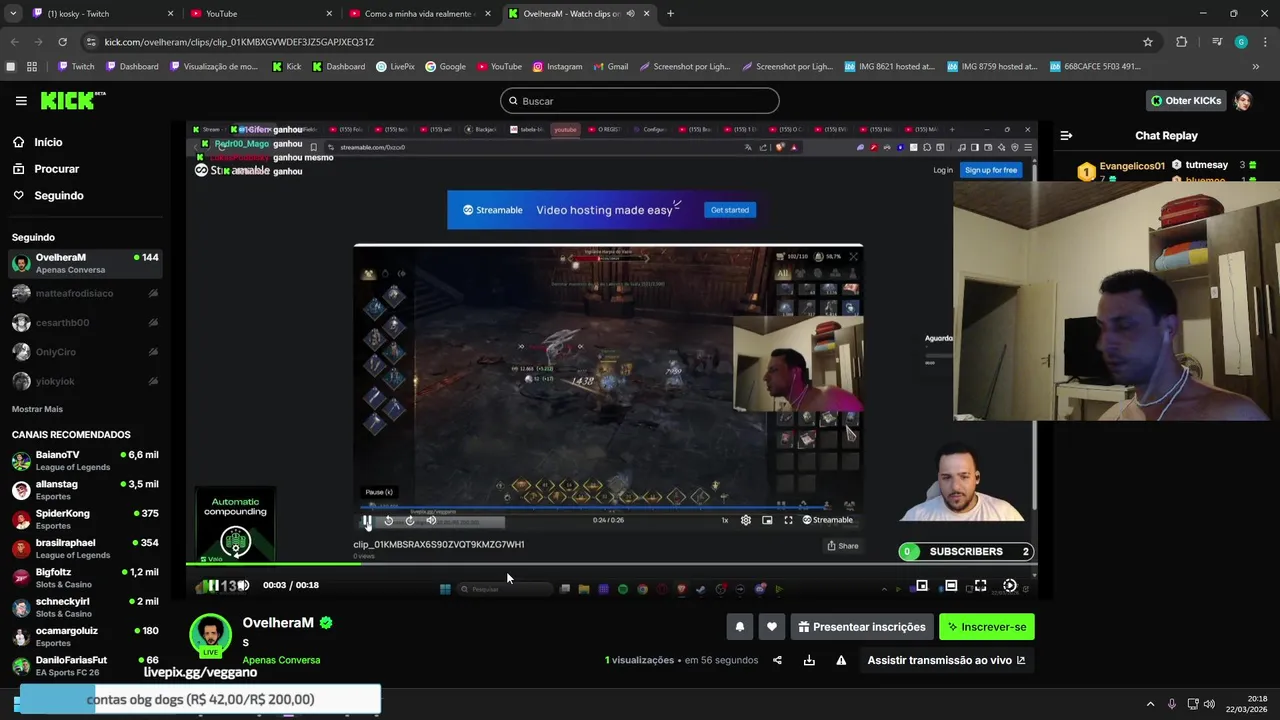This screenshot has height=720, width=1280.
Task: Open SpiderKong recommended channel
Action: pos(85,519)
